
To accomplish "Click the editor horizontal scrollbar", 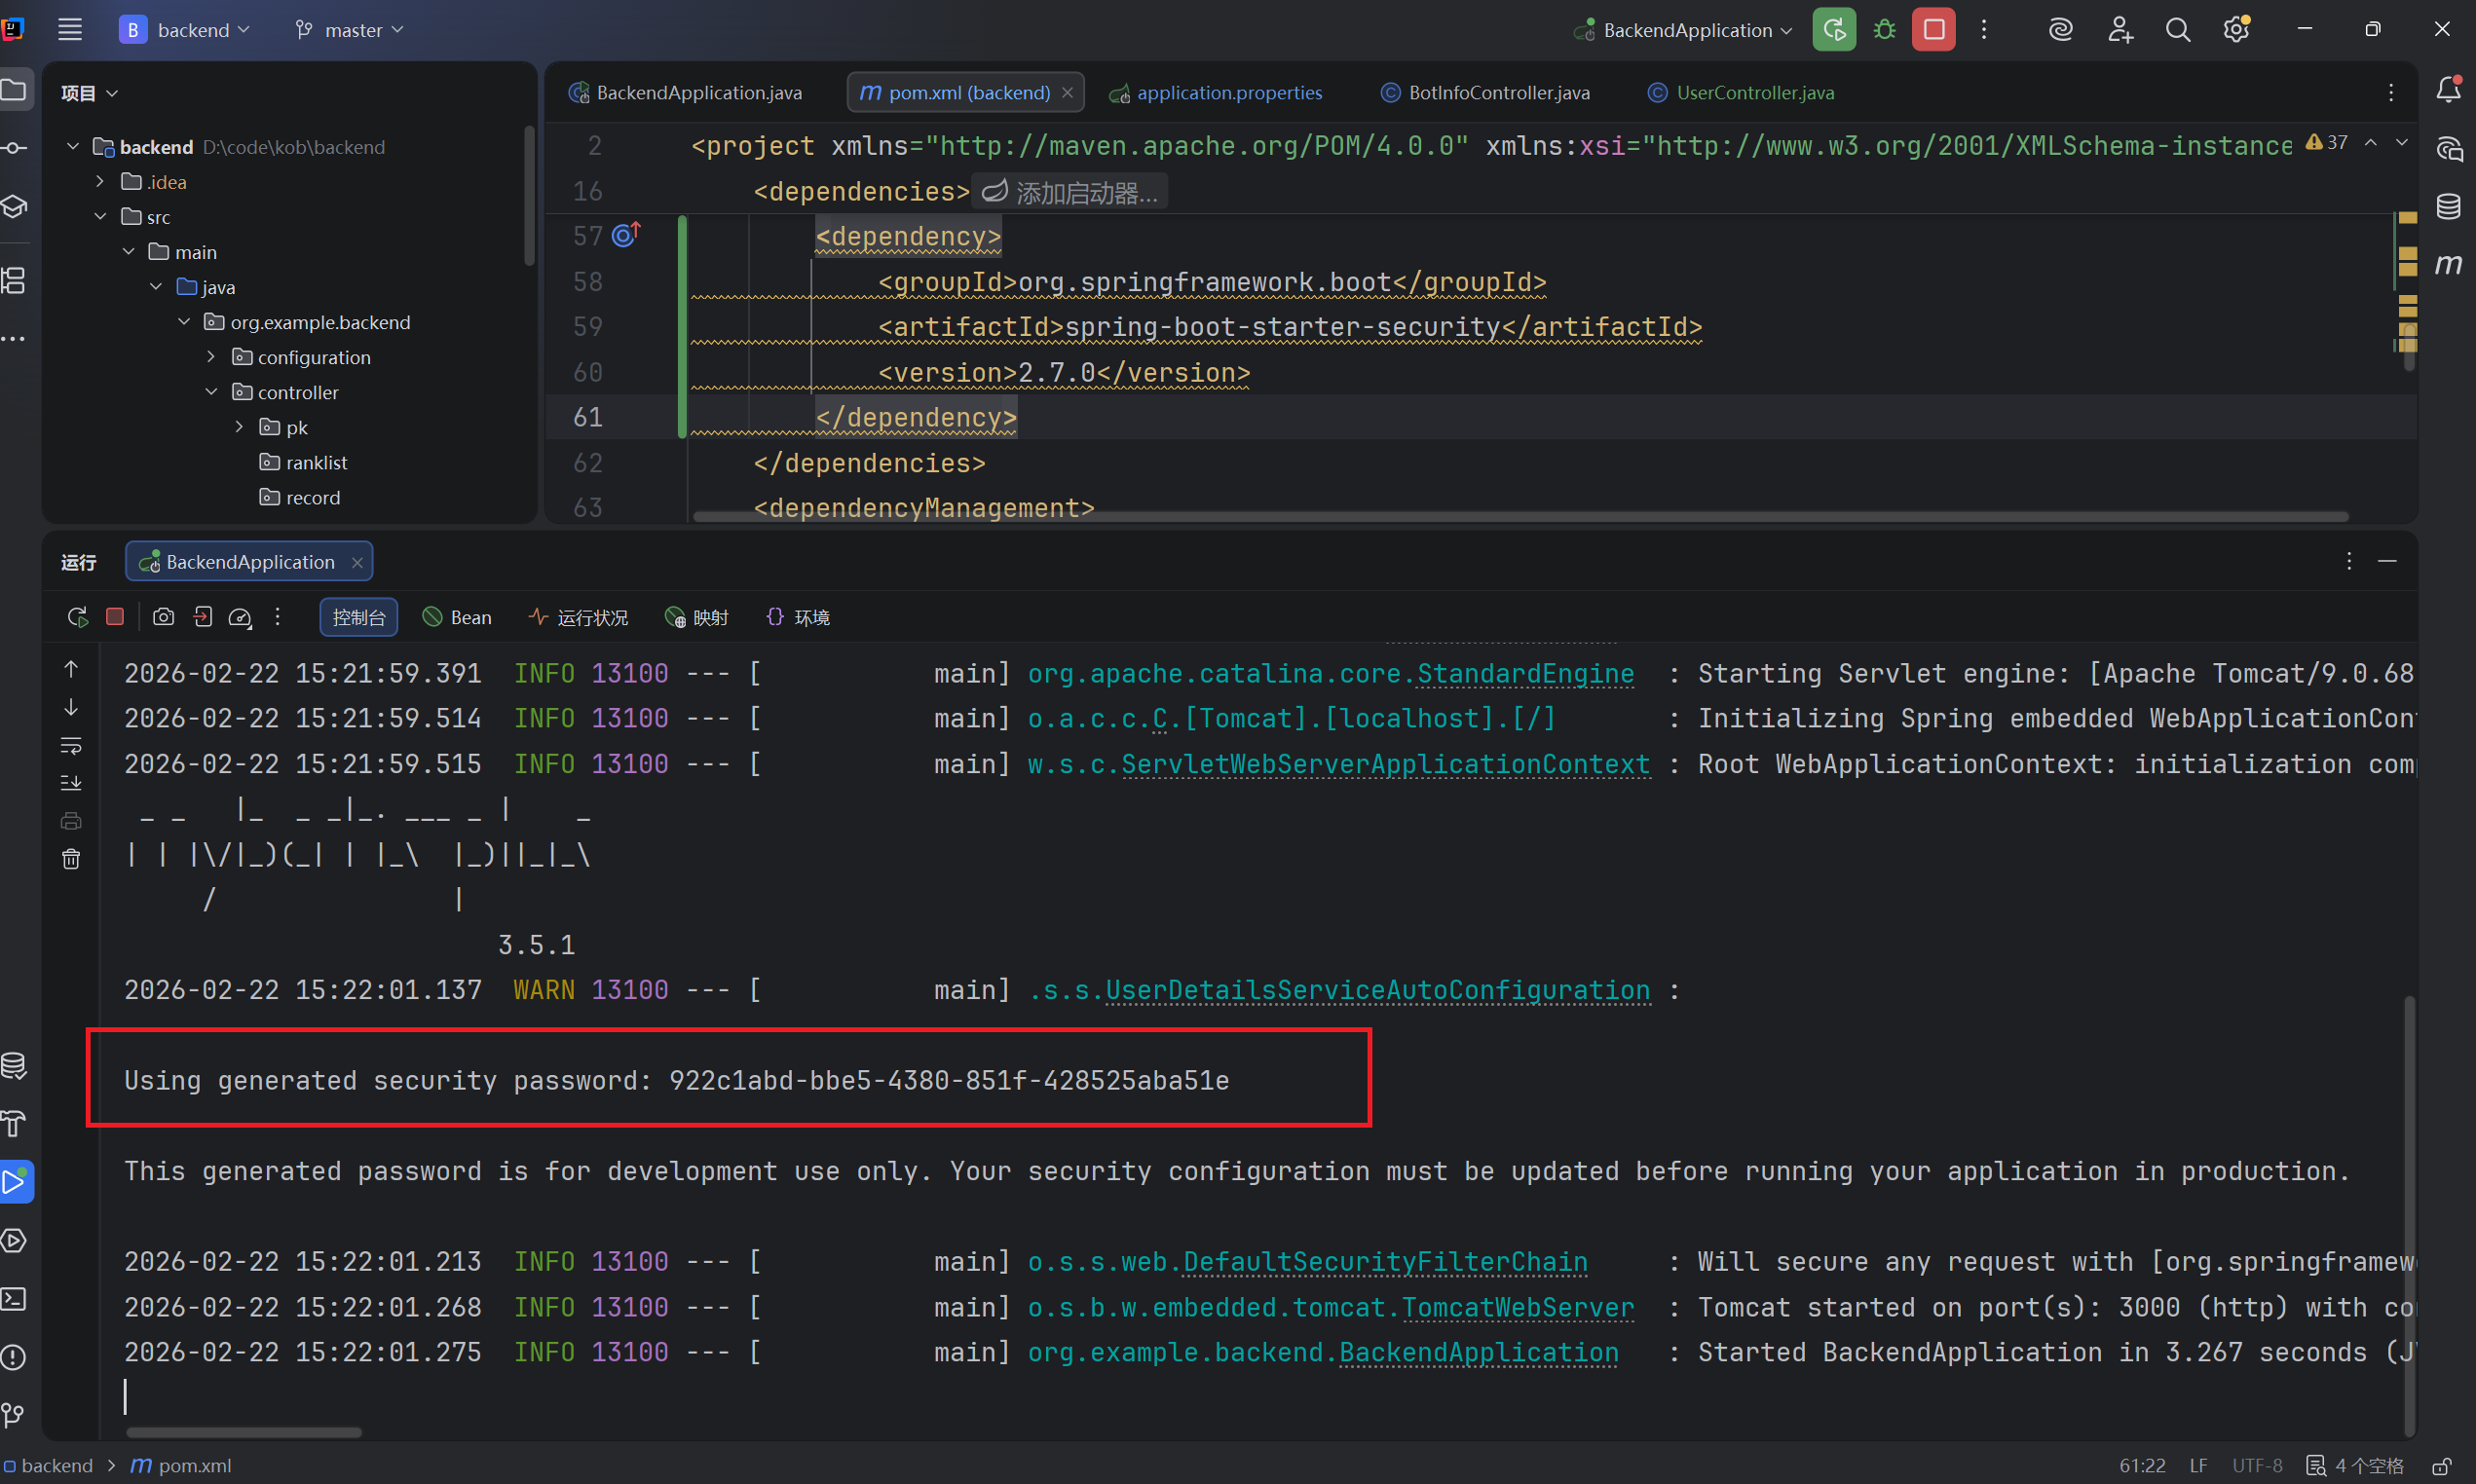I will pyautogui.click(x=1520, y=517).
